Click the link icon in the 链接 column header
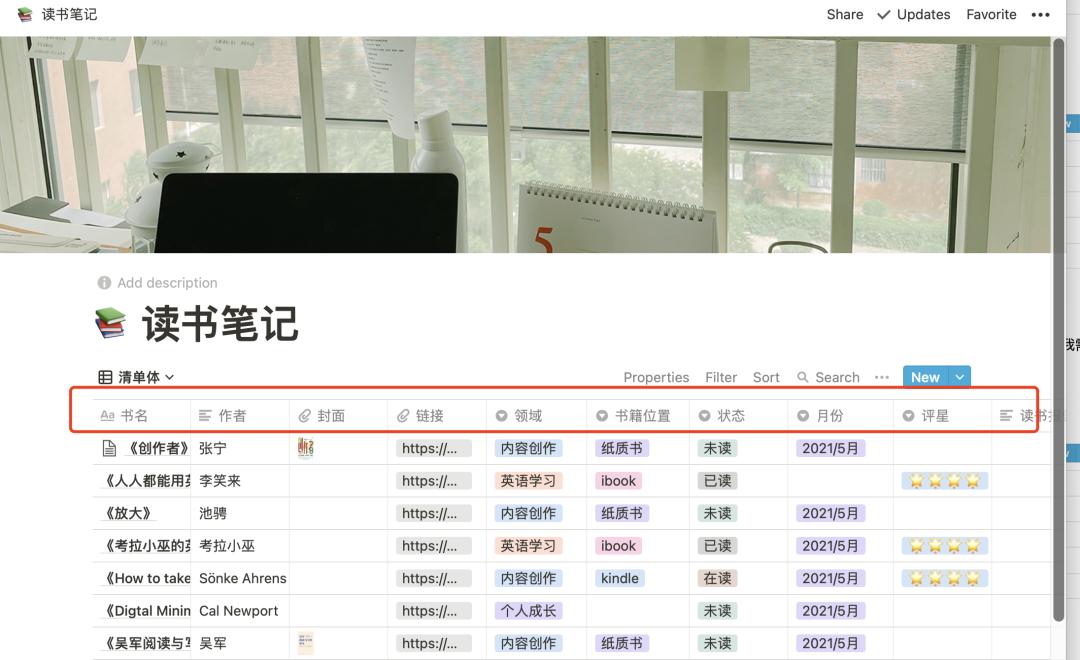 tap(404, 415)
